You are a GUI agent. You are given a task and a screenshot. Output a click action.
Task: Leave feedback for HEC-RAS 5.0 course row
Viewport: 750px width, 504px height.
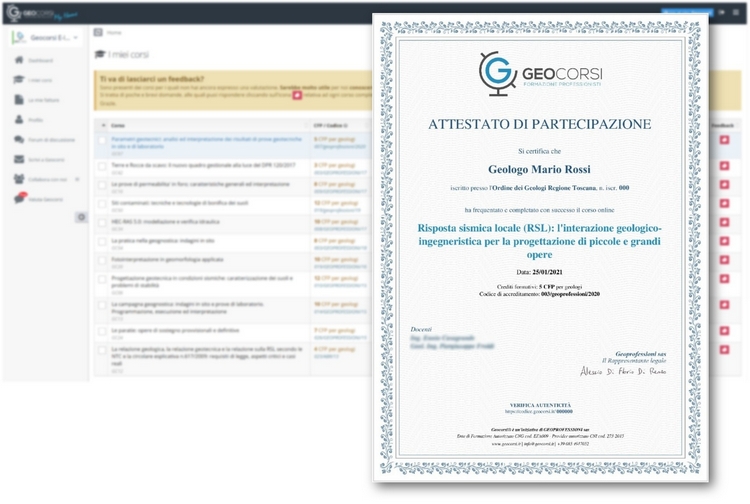pos(724,222)
